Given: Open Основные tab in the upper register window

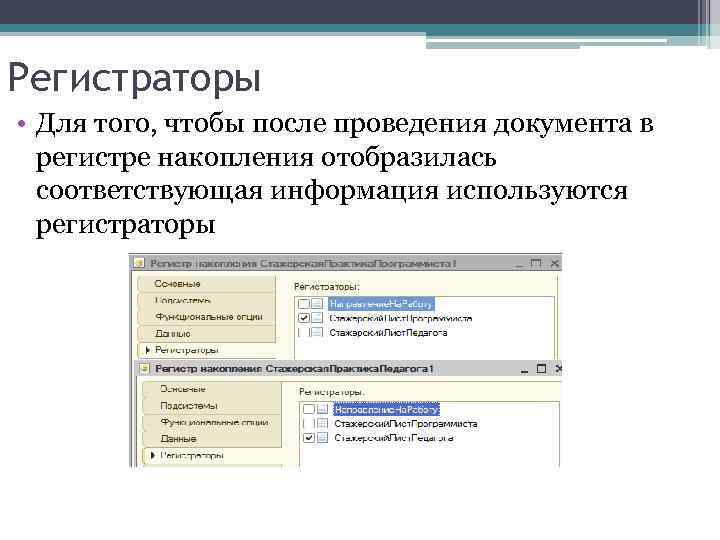Looking at the screenshot, I should [x=207, y=284].
